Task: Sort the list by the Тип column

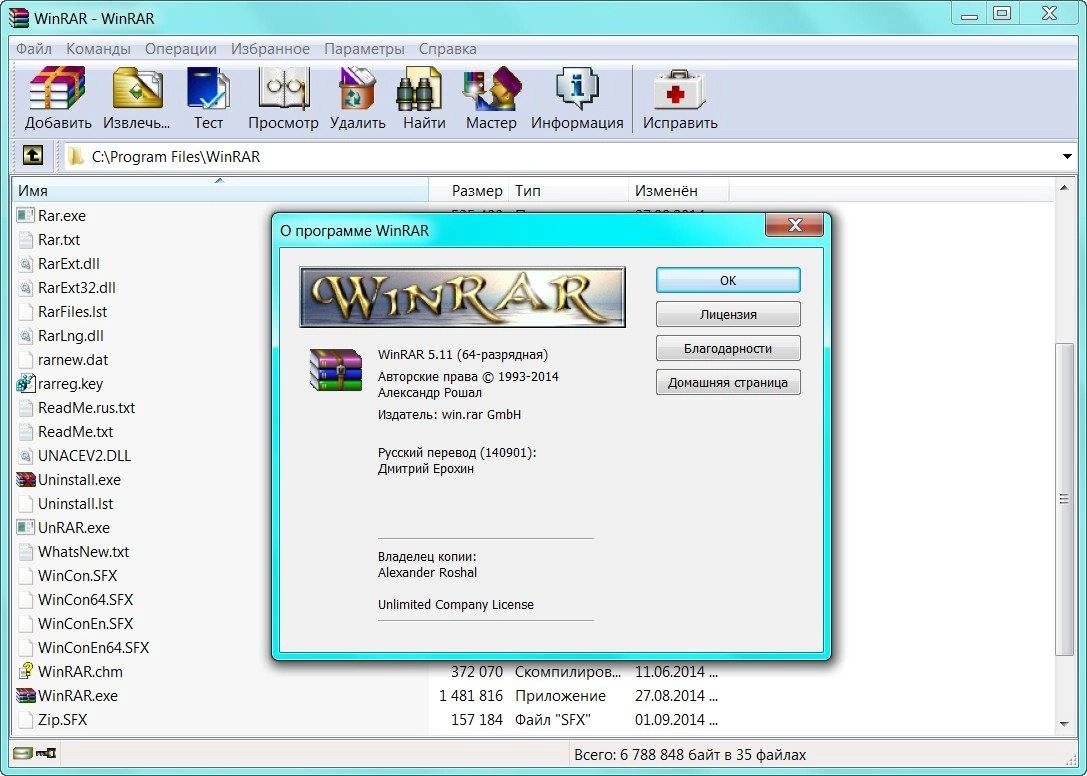Action: point(568,190)
